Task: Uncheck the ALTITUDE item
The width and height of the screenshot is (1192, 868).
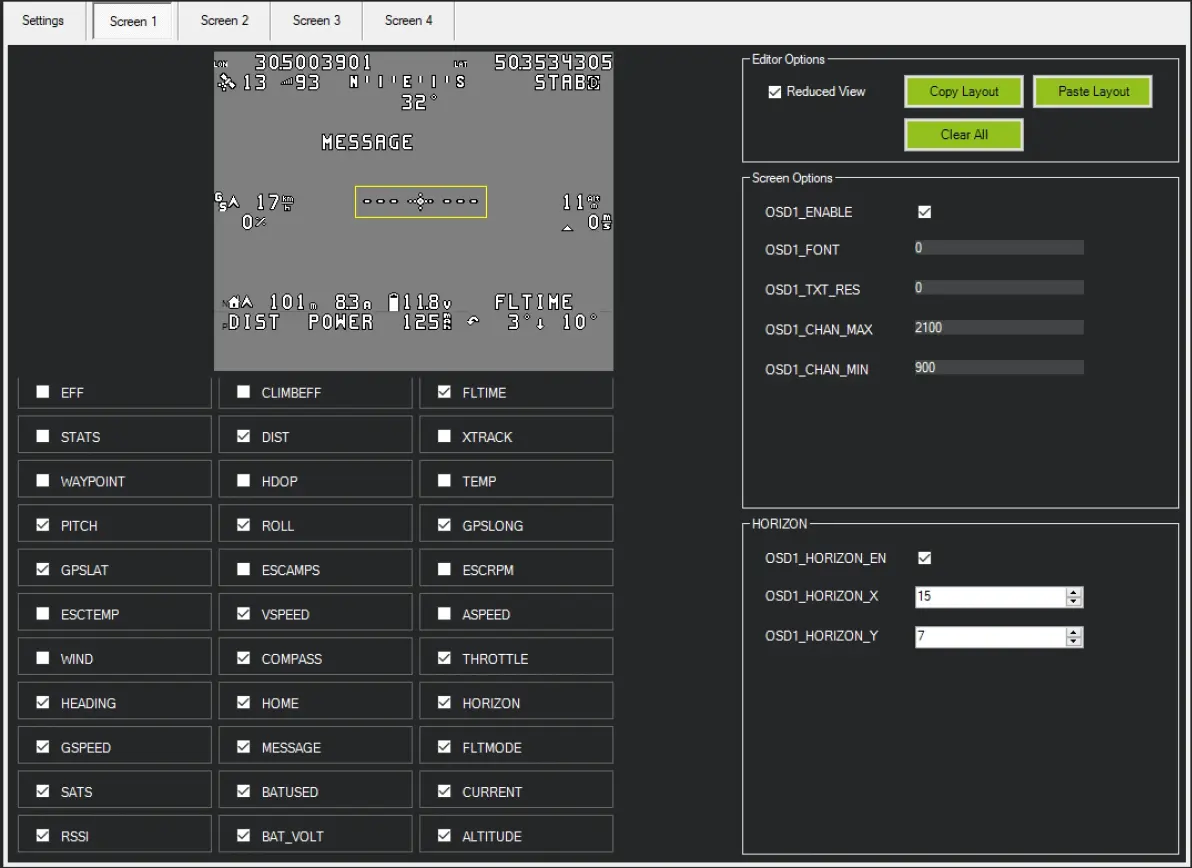Action: [444, 835]
